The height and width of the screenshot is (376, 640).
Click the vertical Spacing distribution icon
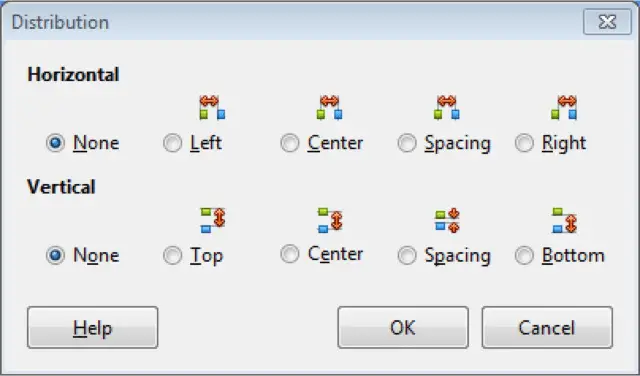click(x=447, y=220)
